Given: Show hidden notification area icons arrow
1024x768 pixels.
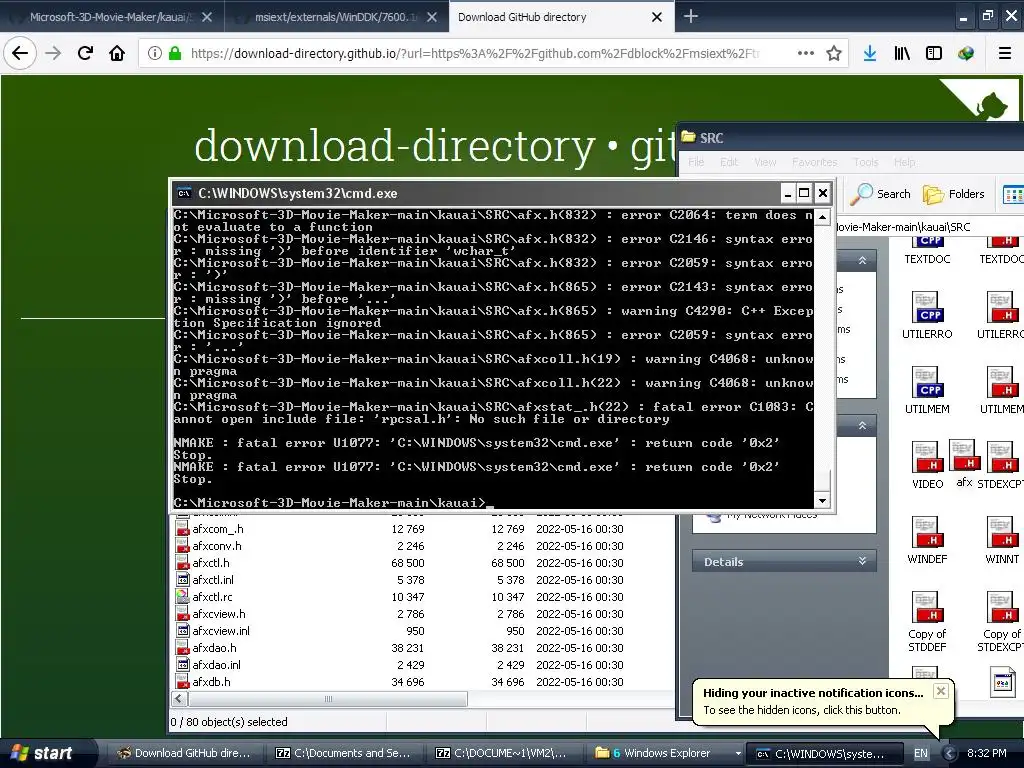Looking at the screenshot, I should pos(949,753).
